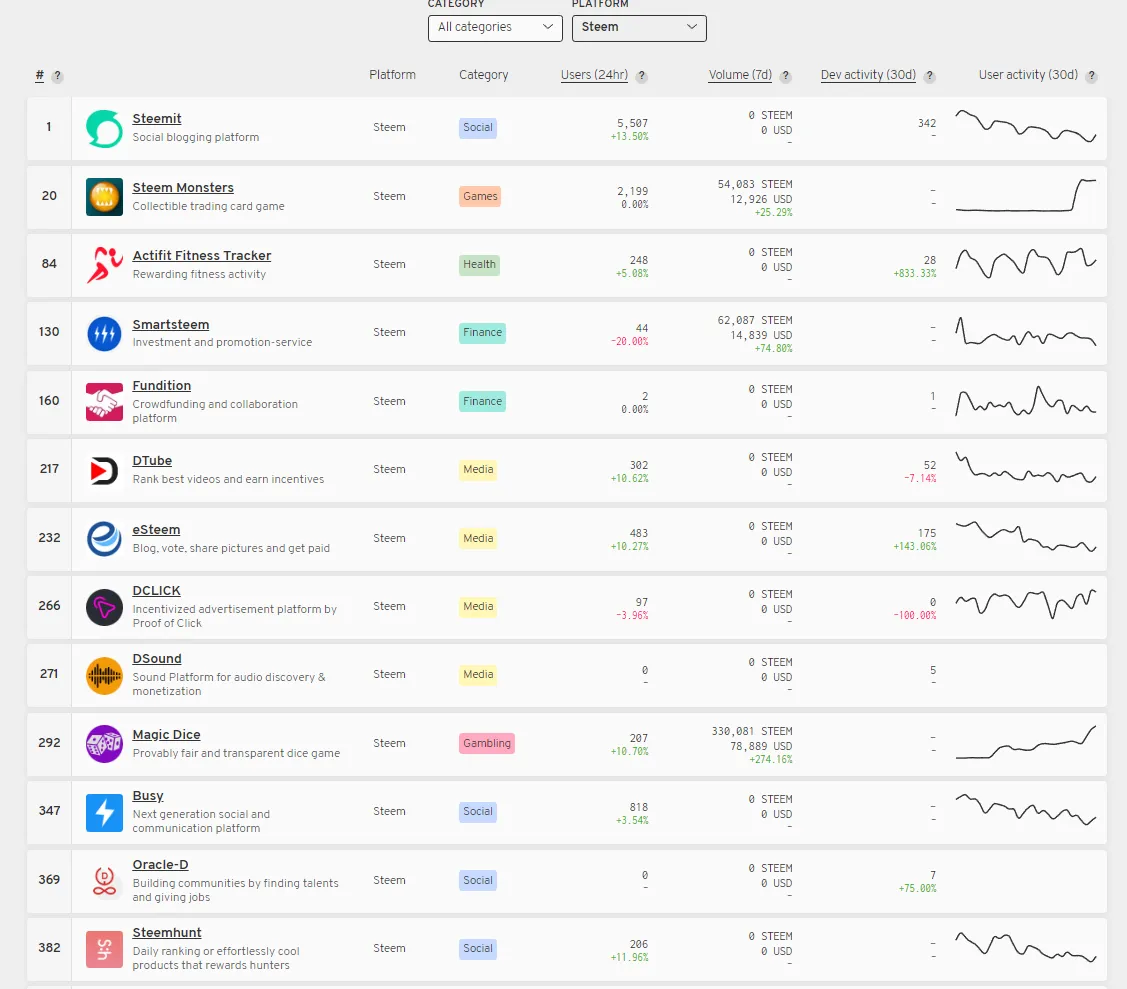Click the Games category tag

480,196
